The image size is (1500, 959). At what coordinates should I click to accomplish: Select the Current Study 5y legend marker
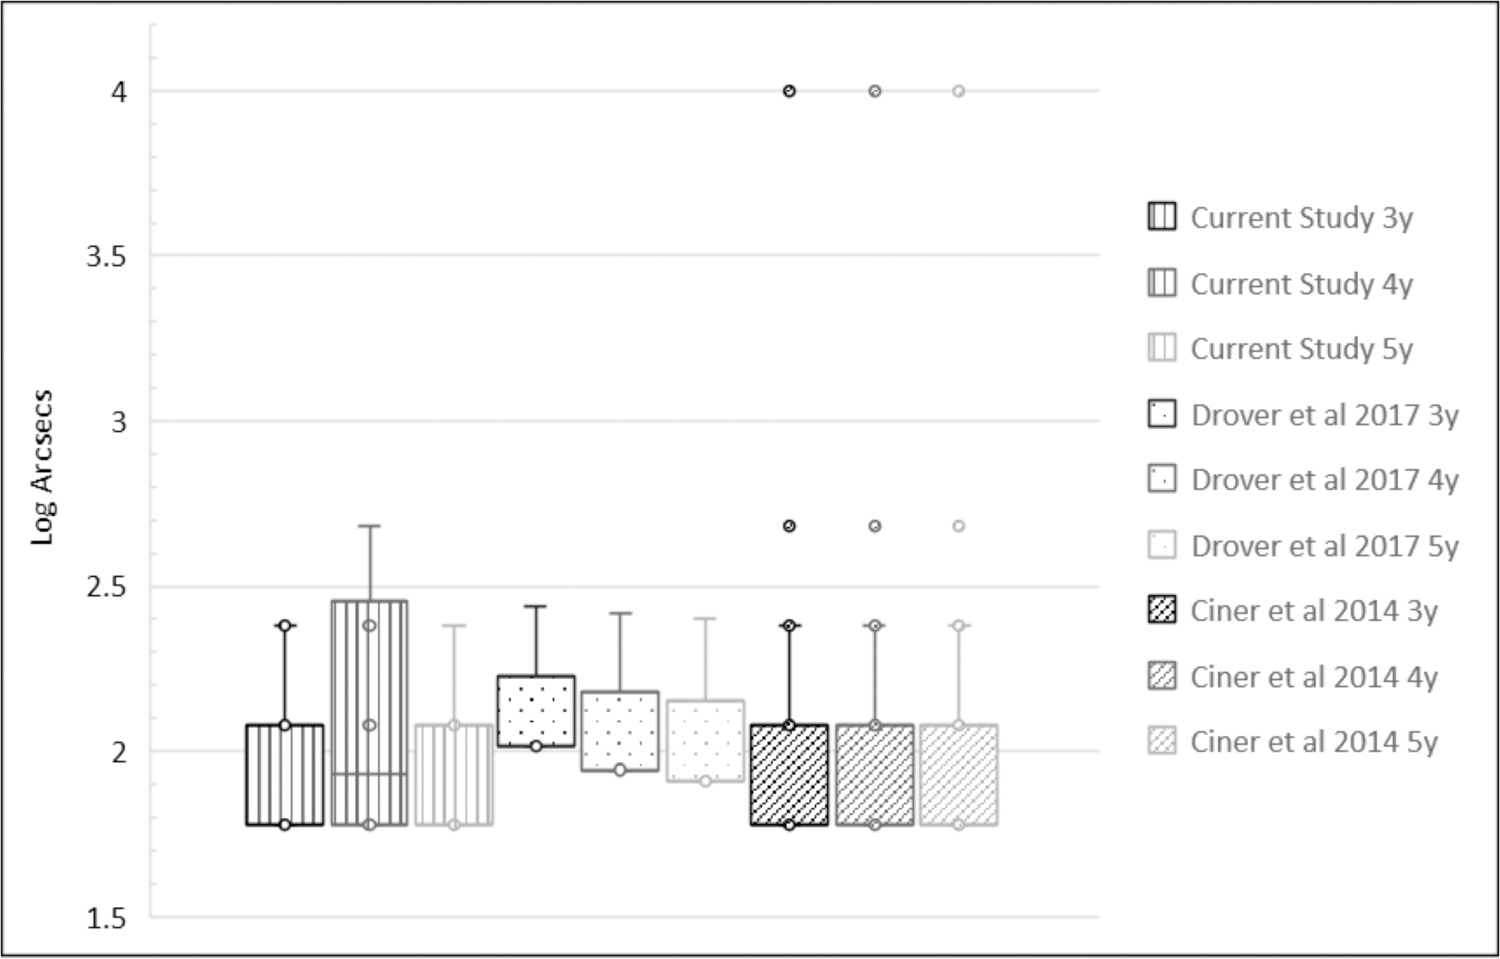point(1162,348)
